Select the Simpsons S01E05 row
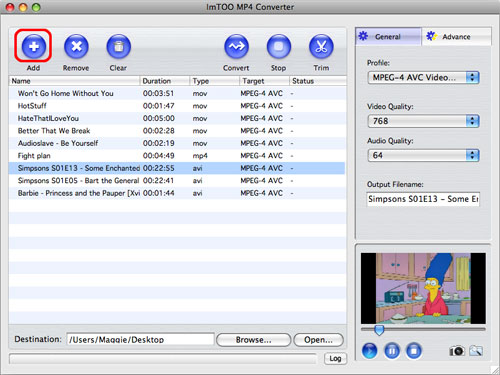Viewport: 500px width, 375px height. [177, 181]
